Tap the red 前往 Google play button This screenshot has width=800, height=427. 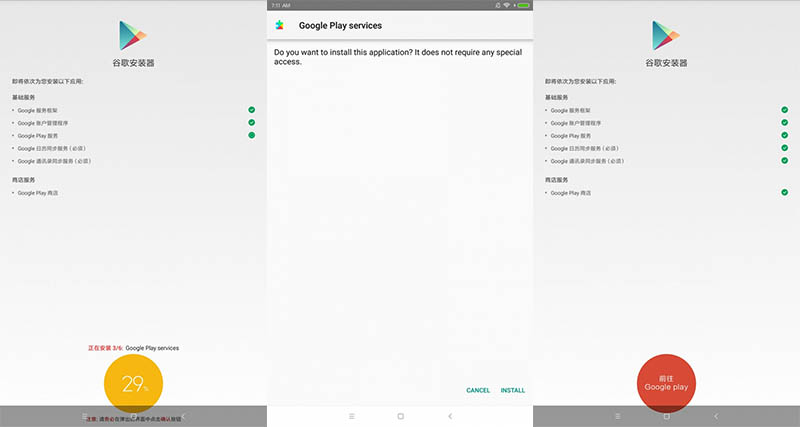coord(666,383)
